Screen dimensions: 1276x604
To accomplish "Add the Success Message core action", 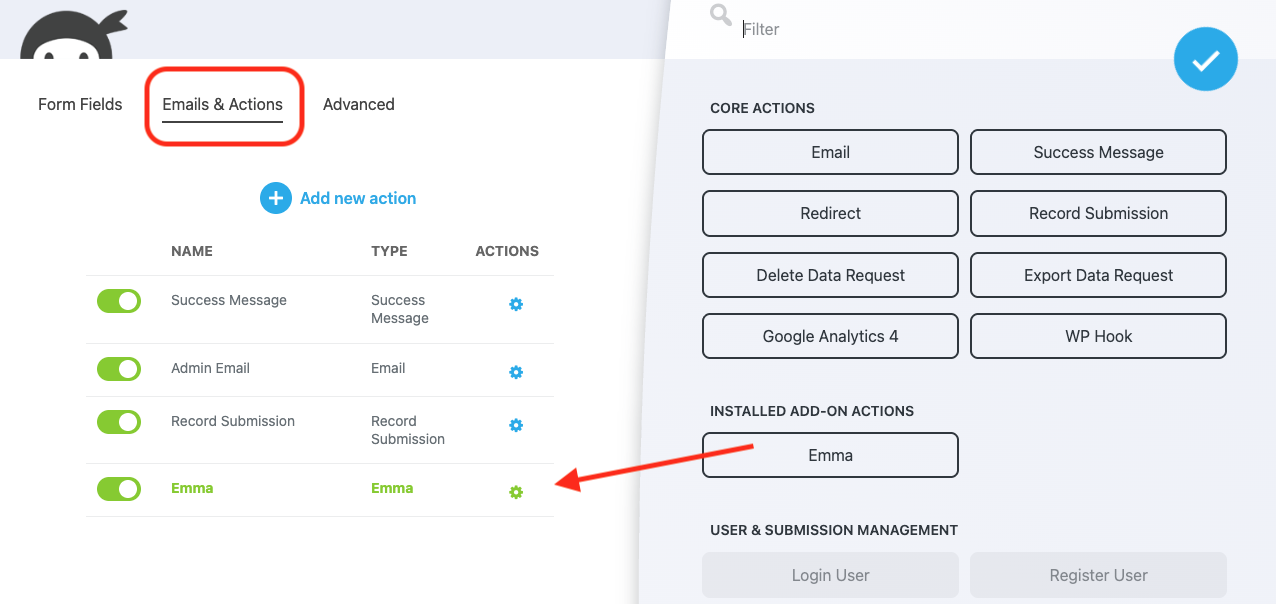I will pos(1098,152).
